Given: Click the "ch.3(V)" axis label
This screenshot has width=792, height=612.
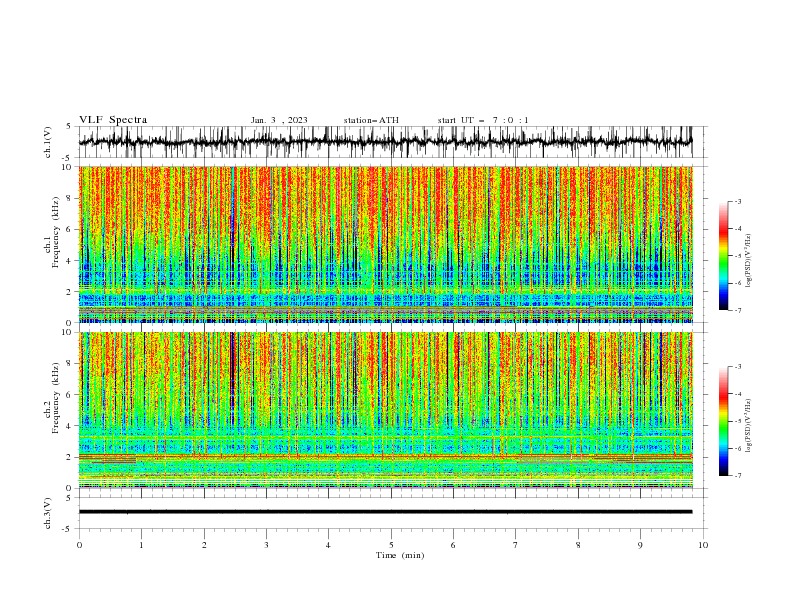Looking at the screenshot, I should 48,513.
